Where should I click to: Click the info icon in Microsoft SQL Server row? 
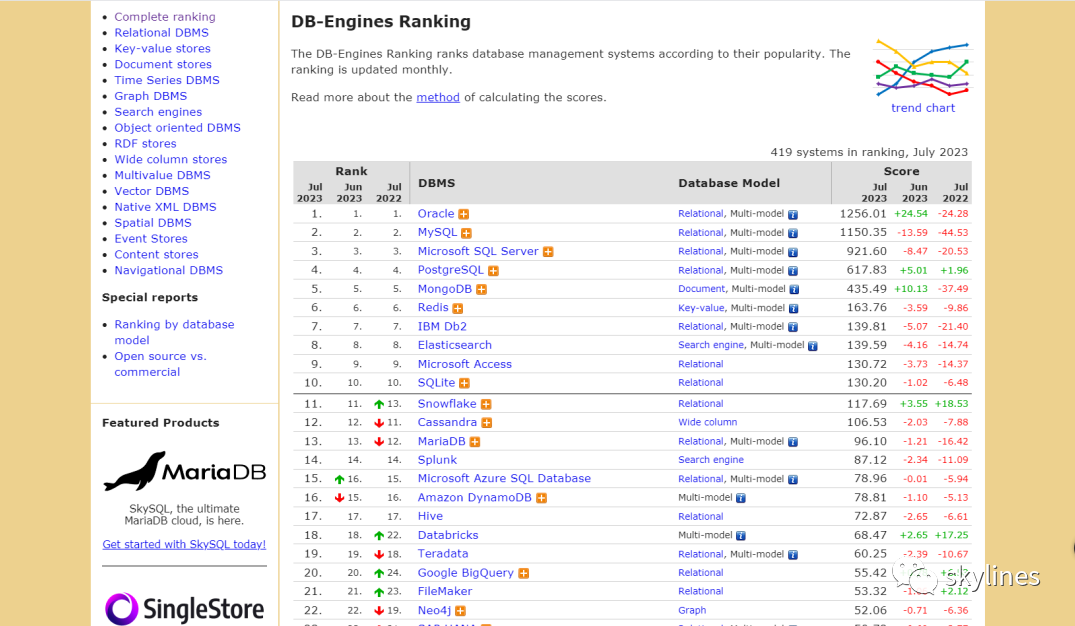pos(793,252)
